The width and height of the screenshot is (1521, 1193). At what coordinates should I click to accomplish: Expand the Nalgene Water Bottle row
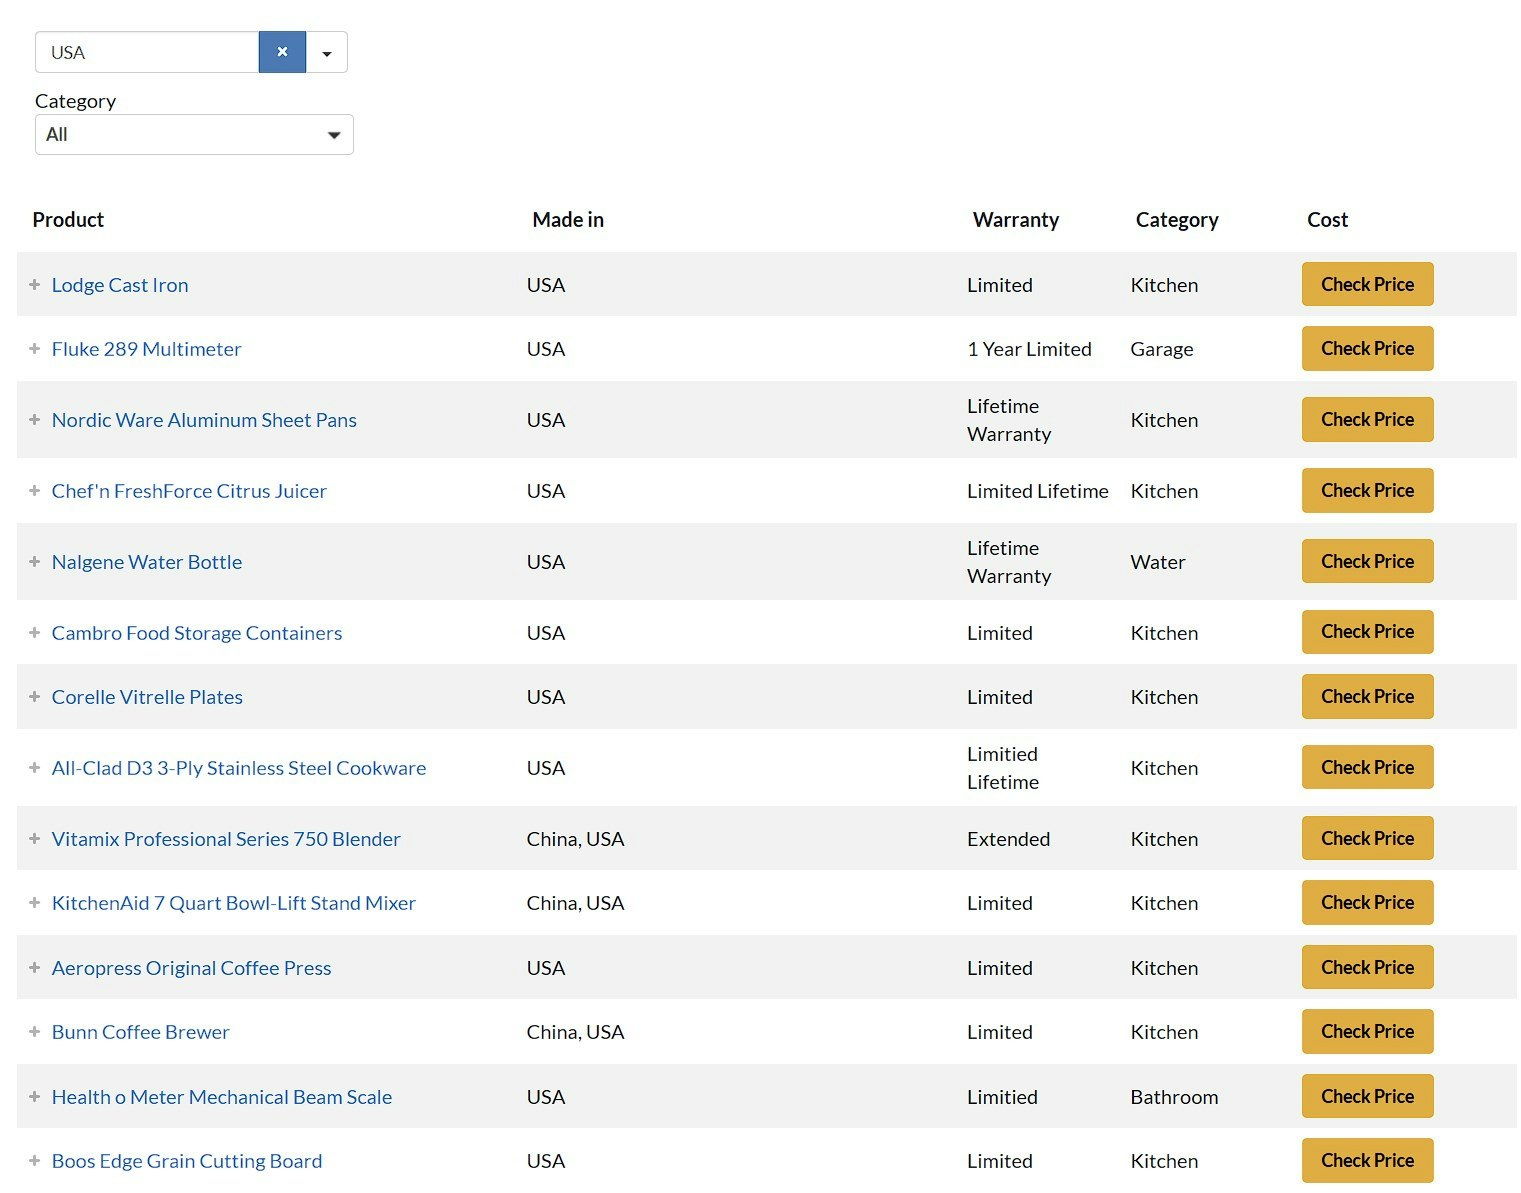click(x=34, y=562)
